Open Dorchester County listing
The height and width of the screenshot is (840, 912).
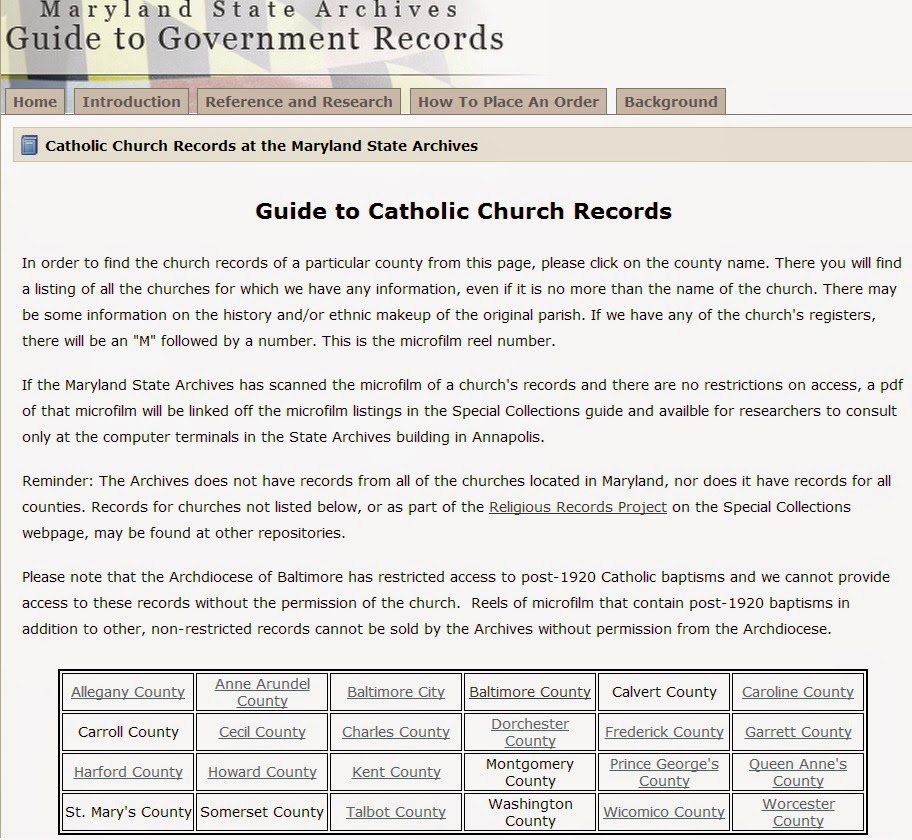530,732
